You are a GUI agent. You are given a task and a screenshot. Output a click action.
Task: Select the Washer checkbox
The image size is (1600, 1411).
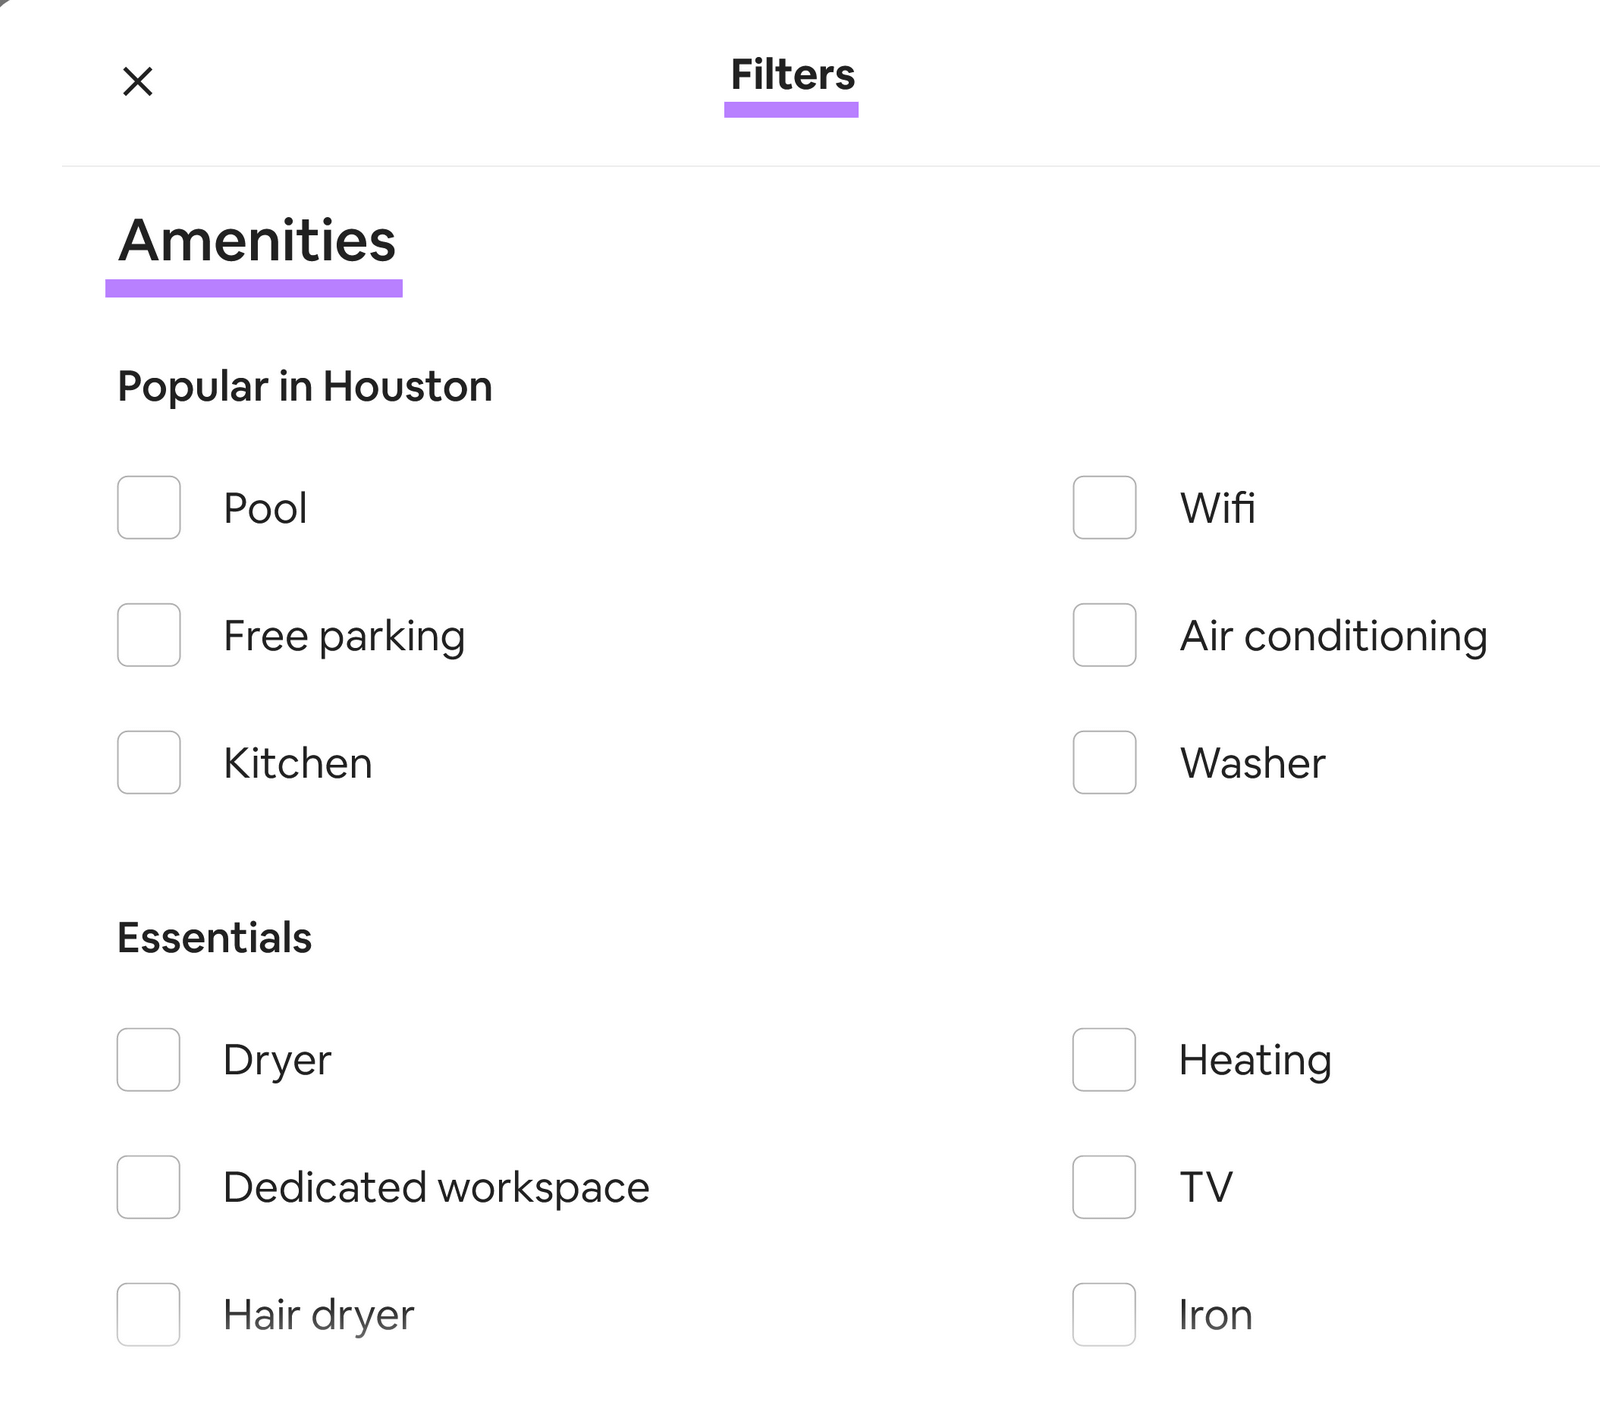(x=1102, y=763)
